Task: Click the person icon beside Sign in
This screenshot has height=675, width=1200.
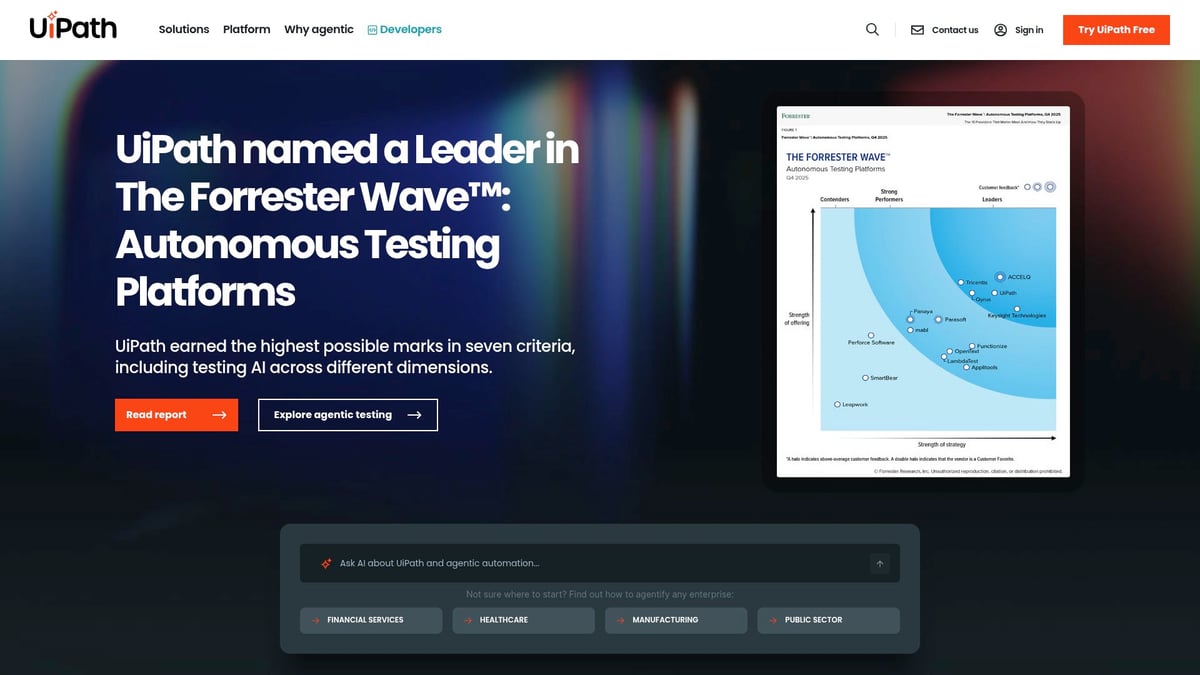Action: (x=999, y=30)
